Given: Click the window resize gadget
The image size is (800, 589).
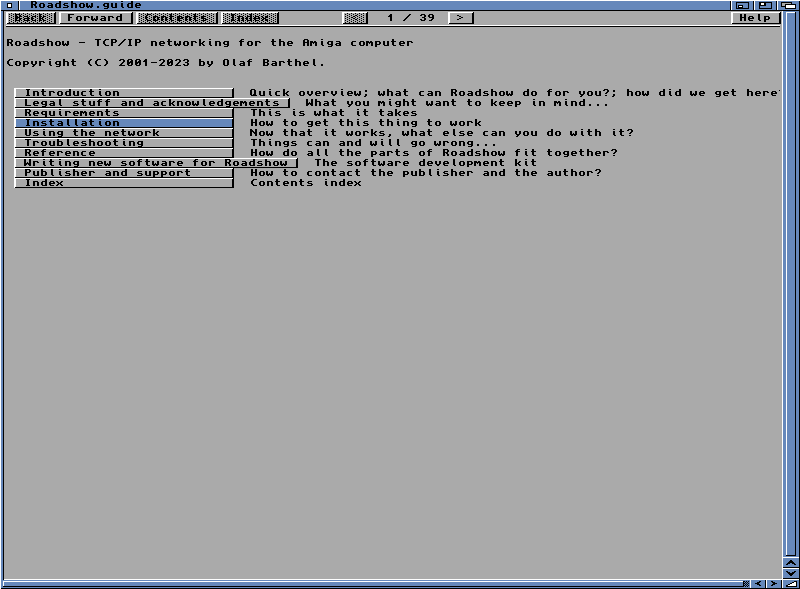Looking at the screenshot, I should [x=791, y=583].
